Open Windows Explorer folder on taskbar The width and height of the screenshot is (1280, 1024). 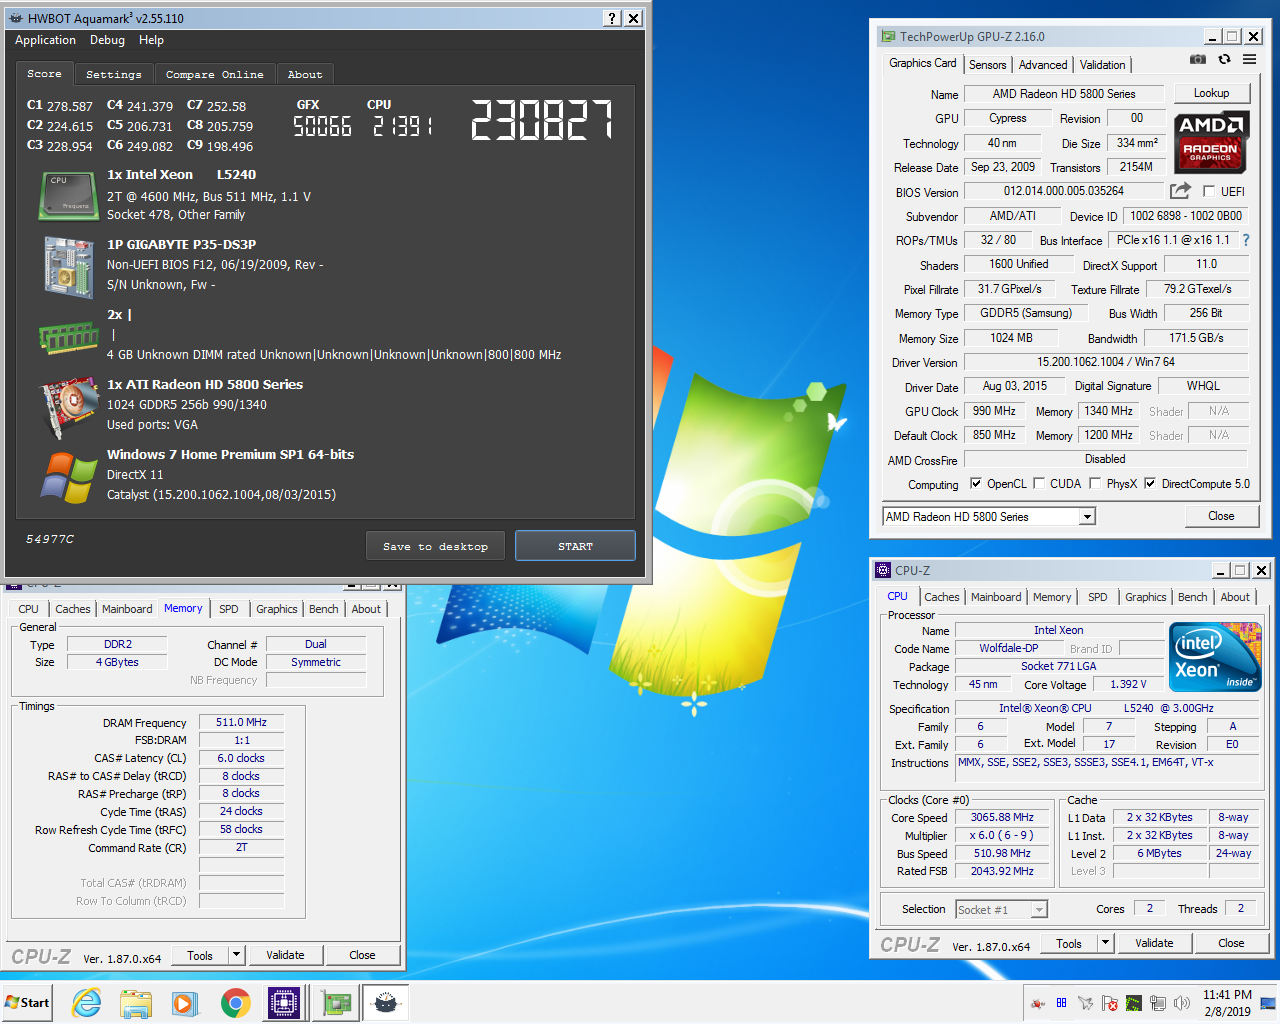pyautogui.click(x=136, y=1003)
